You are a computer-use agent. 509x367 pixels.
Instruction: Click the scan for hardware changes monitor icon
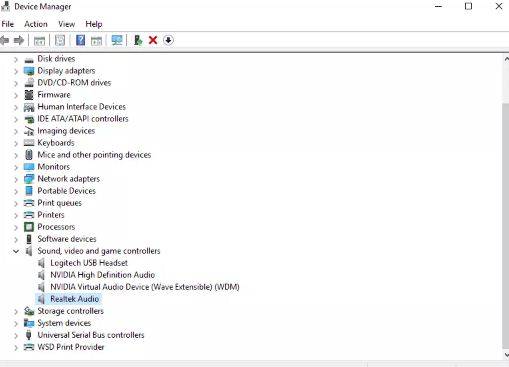(117, 40)
